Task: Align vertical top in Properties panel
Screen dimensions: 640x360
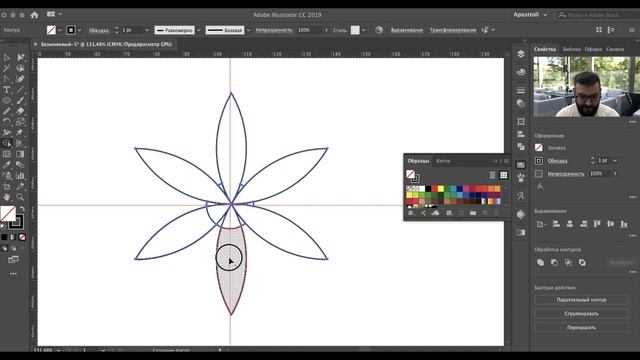Action: pyautogui.click(x=597, y=224)
